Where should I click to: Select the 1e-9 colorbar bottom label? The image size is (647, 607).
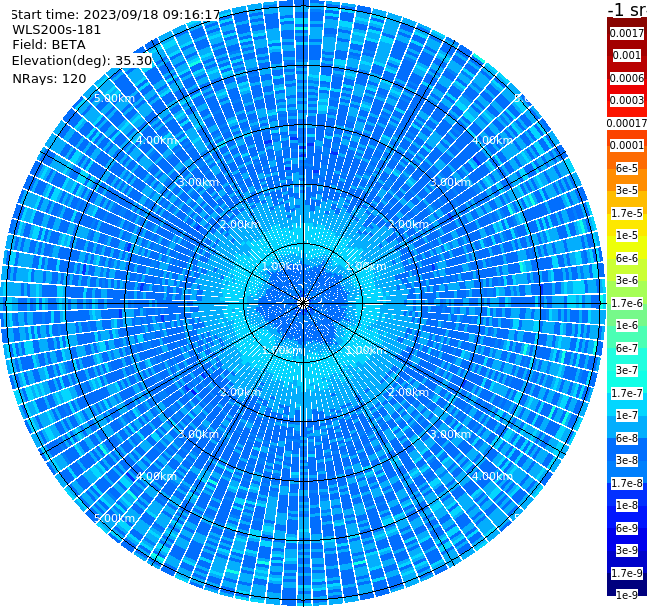(x=627, y=595)
